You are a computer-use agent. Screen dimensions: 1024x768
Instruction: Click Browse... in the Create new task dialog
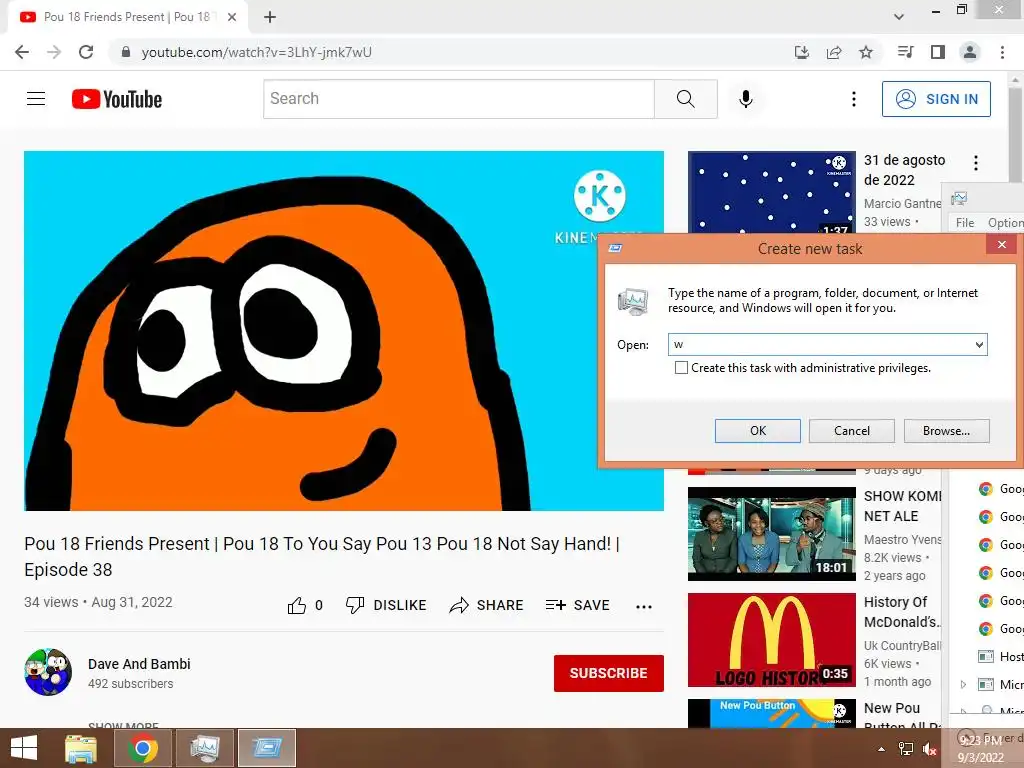click(946, 431)
